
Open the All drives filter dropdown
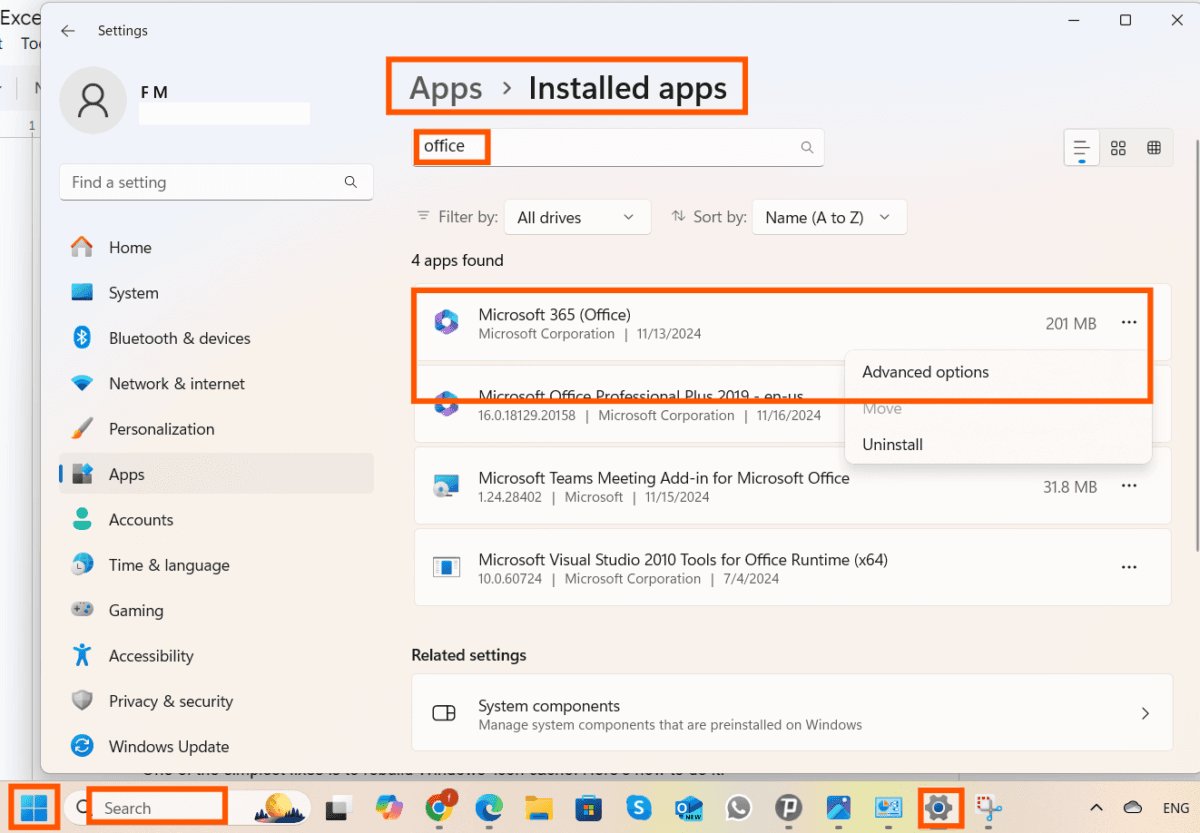click(x=577, y=217)
